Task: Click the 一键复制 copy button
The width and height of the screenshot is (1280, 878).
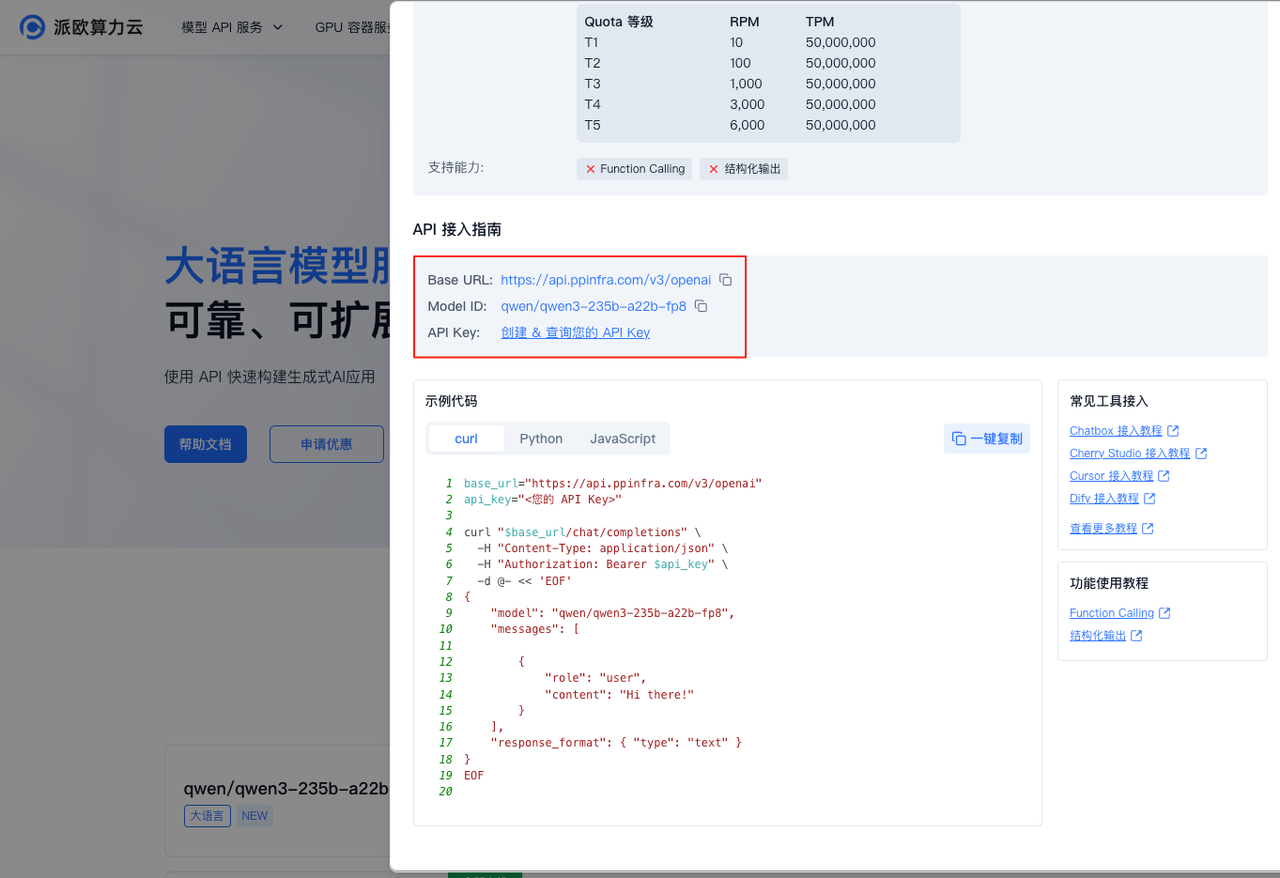Action: click(x=987, y=438)
